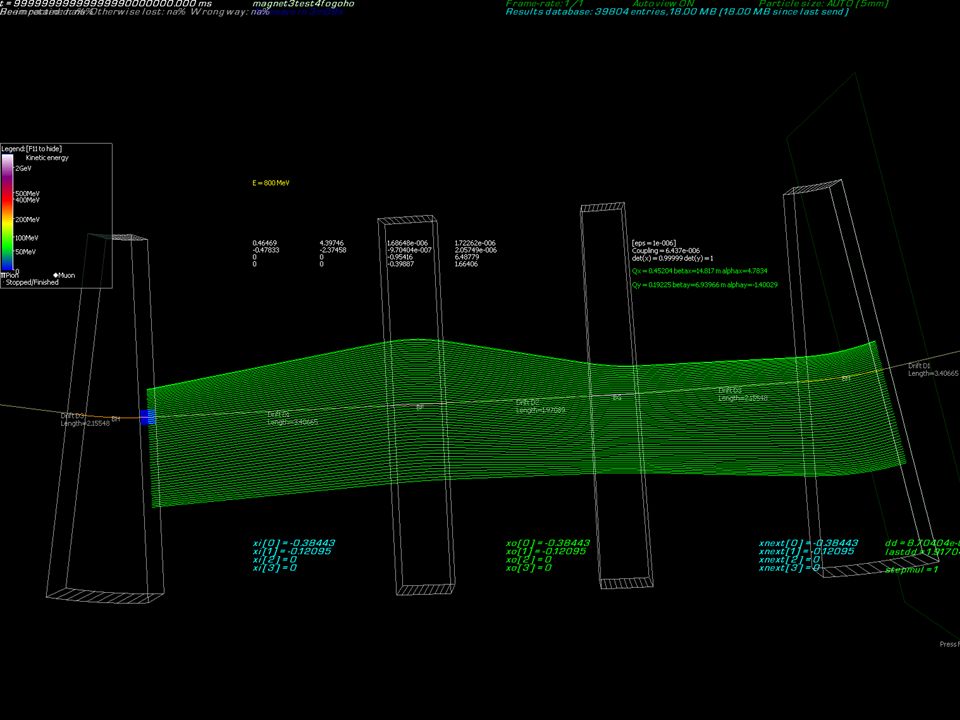960x720 pixels.
Task: Click the Drift D1 label at far right edge
Action: [x=919, y=366]
